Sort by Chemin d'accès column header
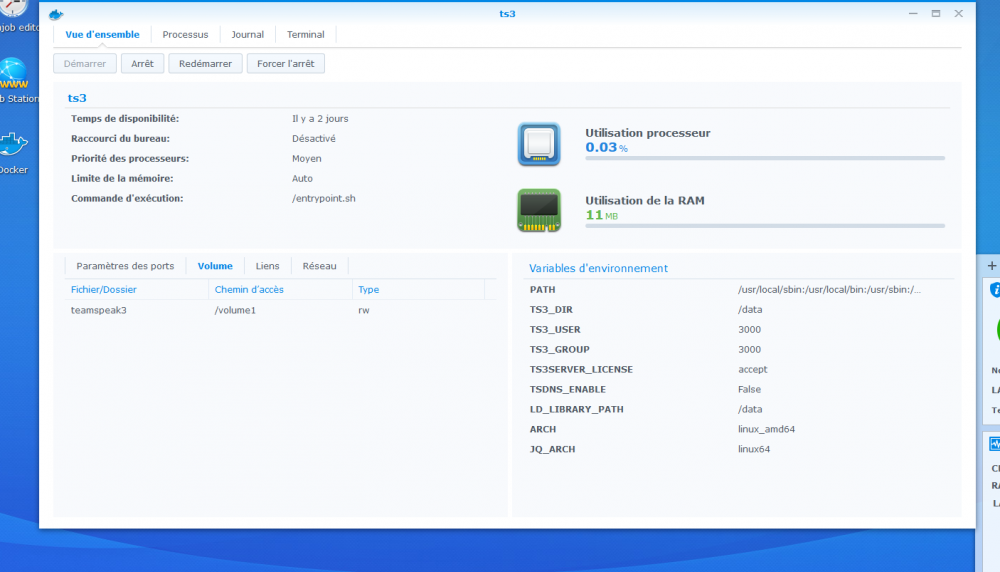This screenshot has width=1000, height=572. (x=249, y=290)
